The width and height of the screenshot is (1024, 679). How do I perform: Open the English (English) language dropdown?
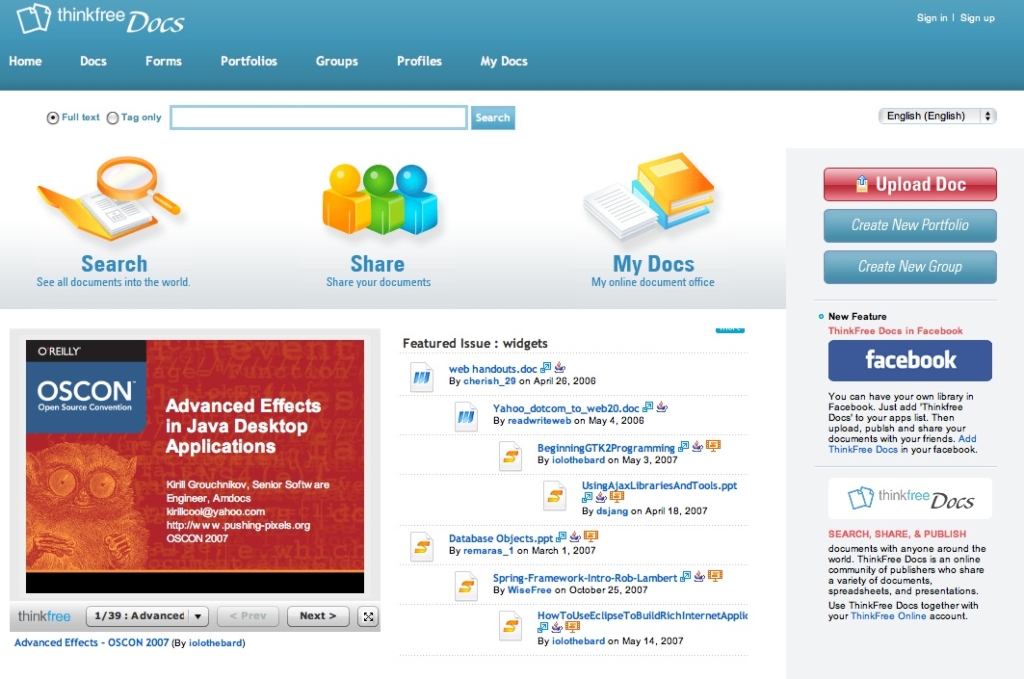click(937, 116)
